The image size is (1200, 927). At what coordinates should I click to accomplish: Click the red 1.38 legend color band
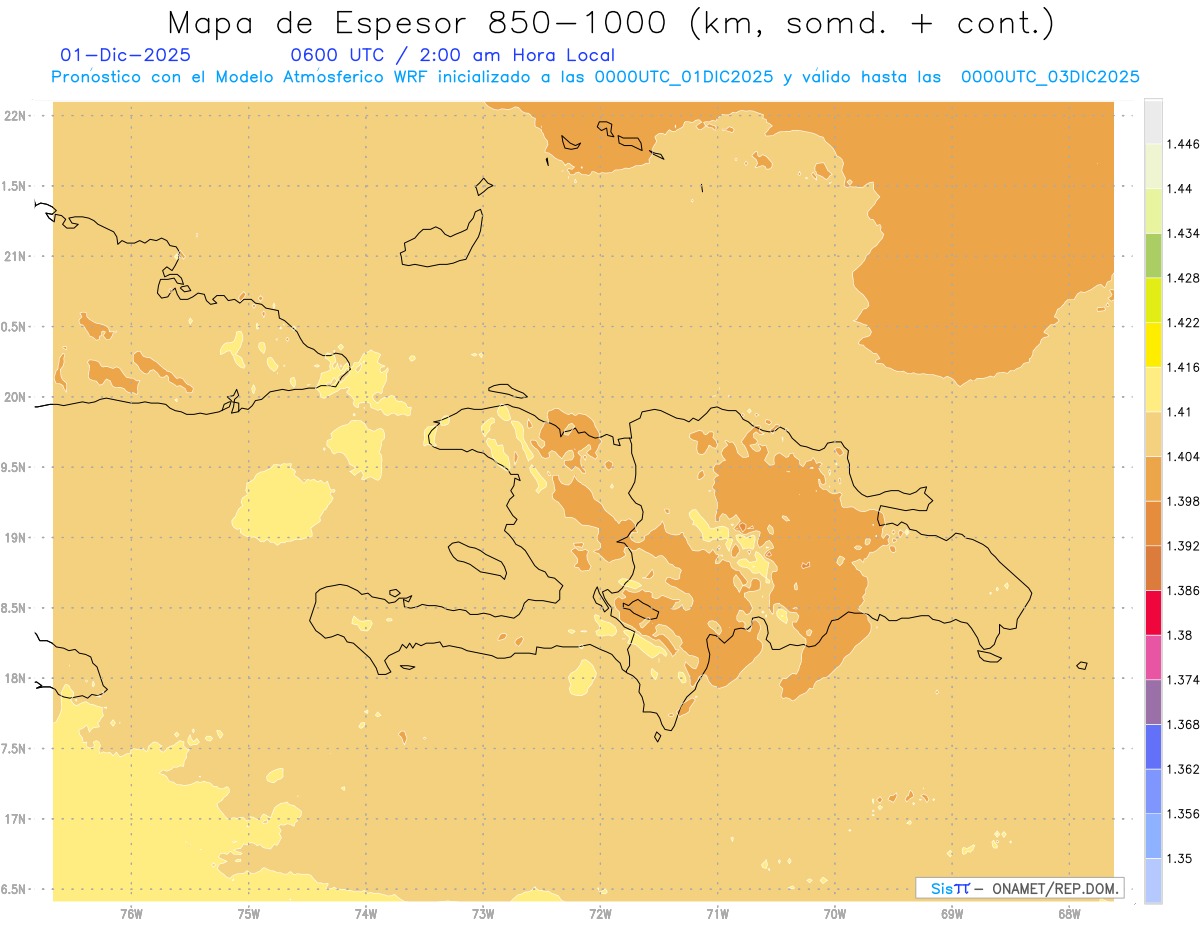pos(1153,612)
